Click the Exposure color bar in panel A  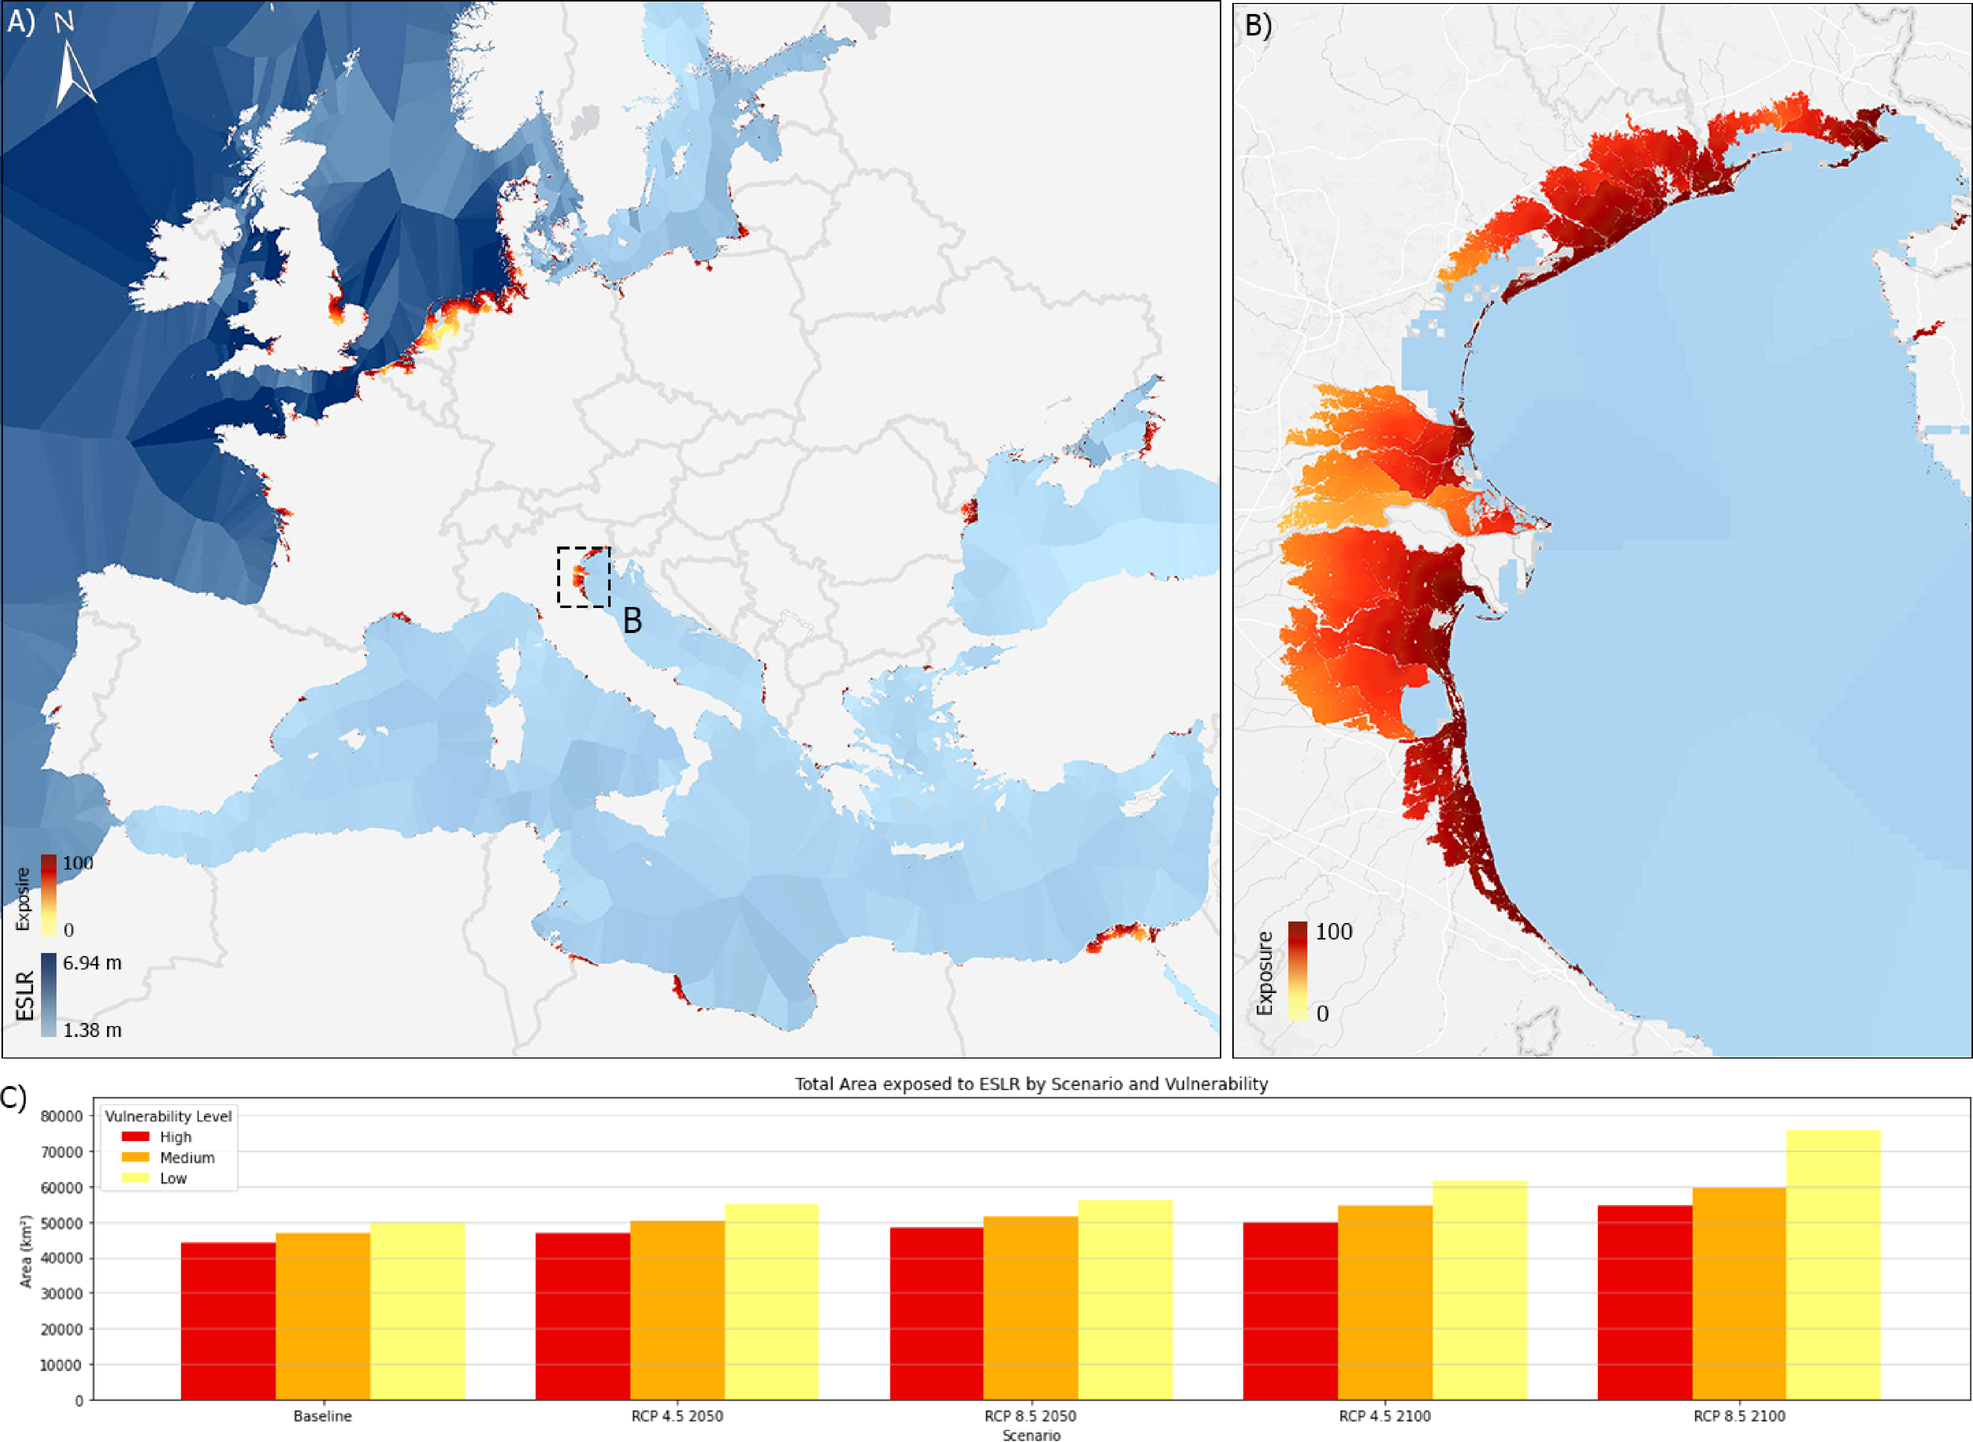[x=48, y=894]
